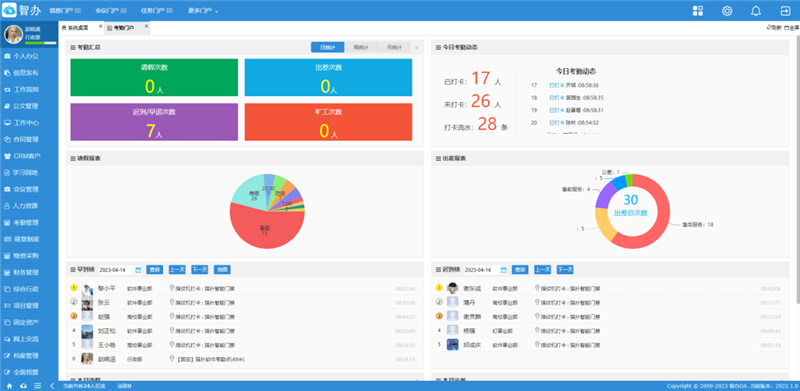Click 下一天 button in 迟到榜
The width and height of the screenshot is (800, 391).
(x=565, y=270)
